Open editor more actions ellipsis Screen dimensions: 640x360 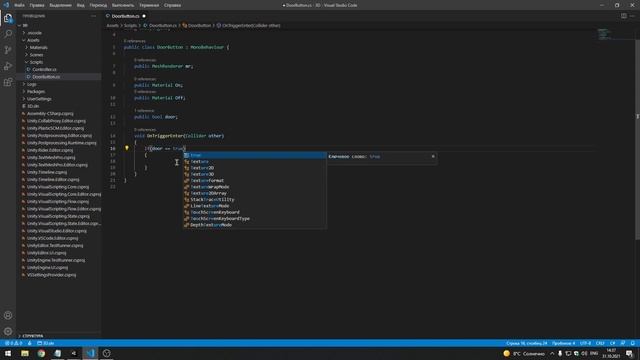click(632, 16)
